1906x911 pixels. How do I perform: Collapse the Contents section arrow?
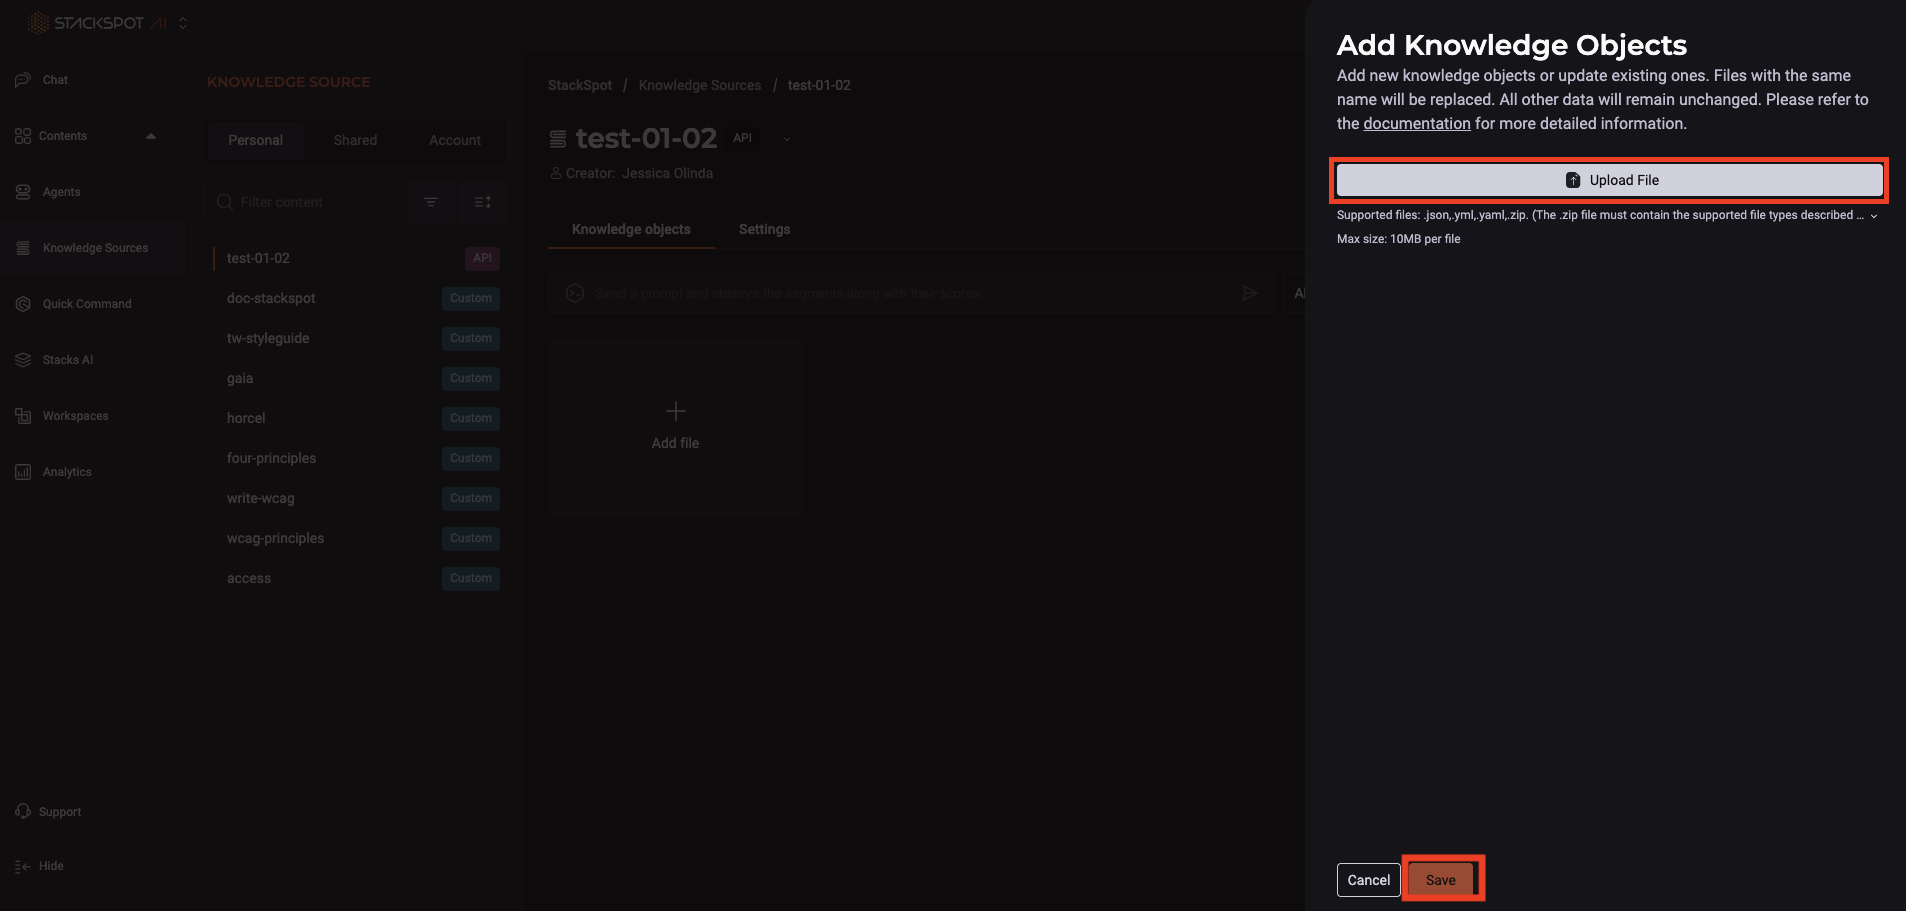point(151,136)
